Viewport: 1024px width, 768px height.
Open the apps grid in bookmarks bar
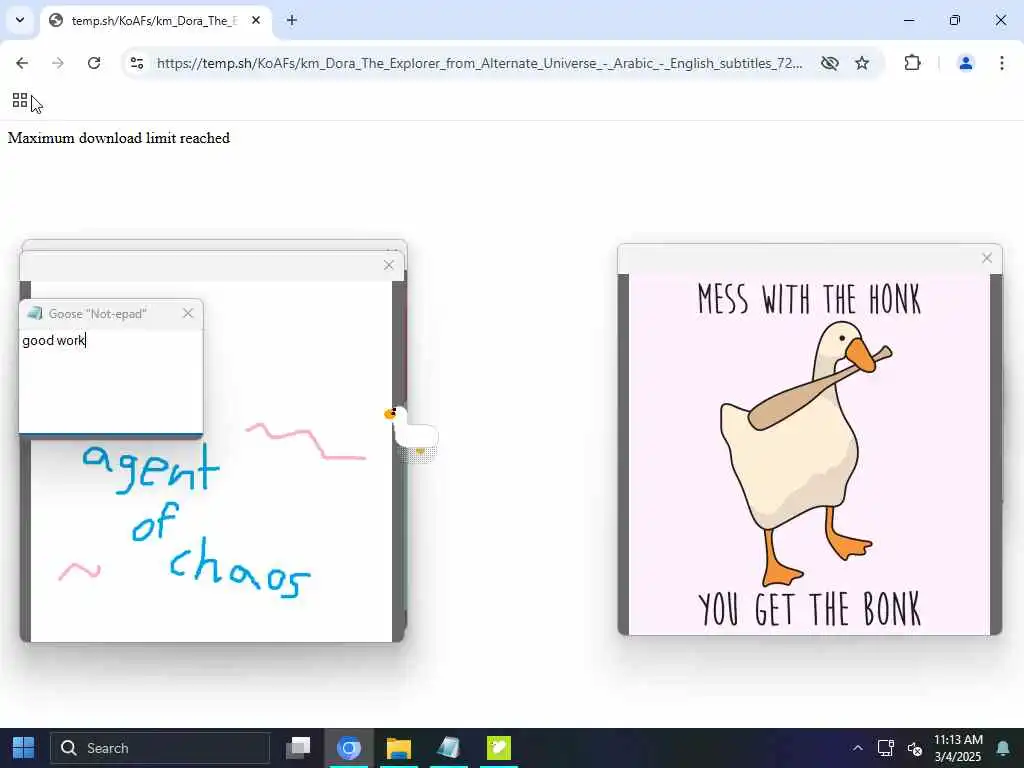click(20, 101)
